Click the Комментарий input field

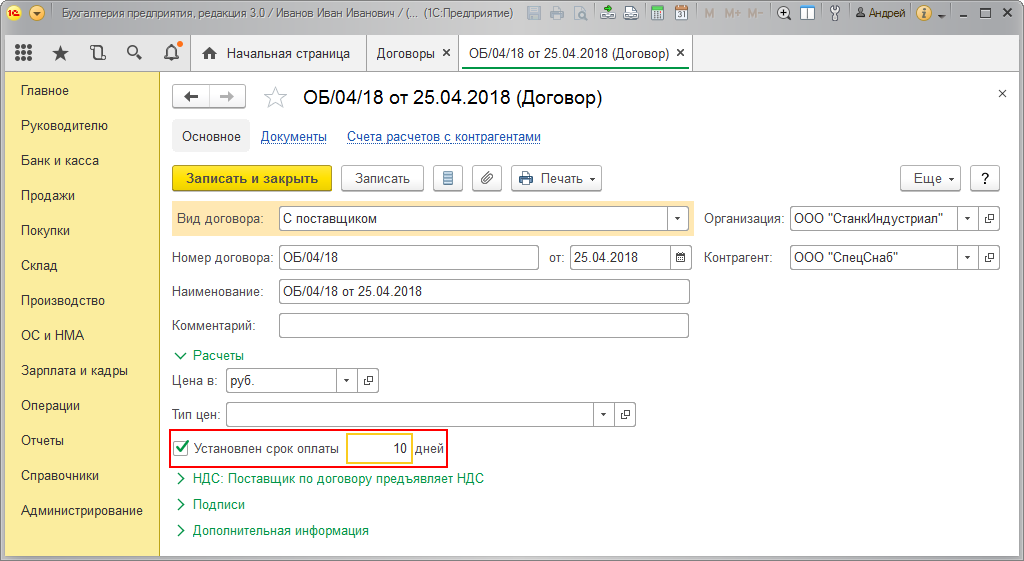click(484, 325)
